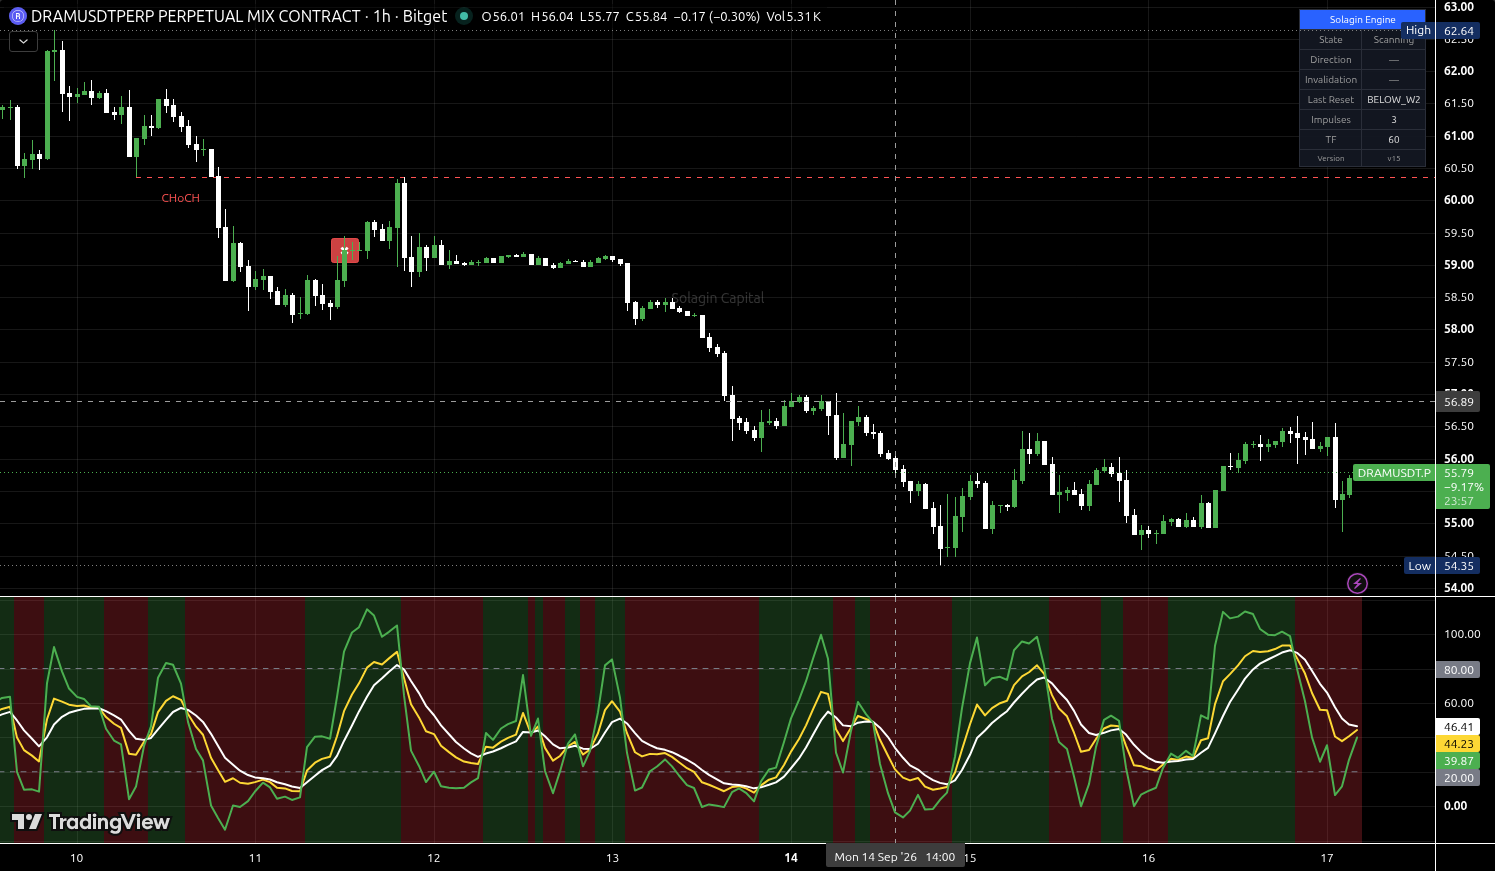Click the 58.00 price axis label
Screen dimensions: 1495x871
[x=1459, y=329]
